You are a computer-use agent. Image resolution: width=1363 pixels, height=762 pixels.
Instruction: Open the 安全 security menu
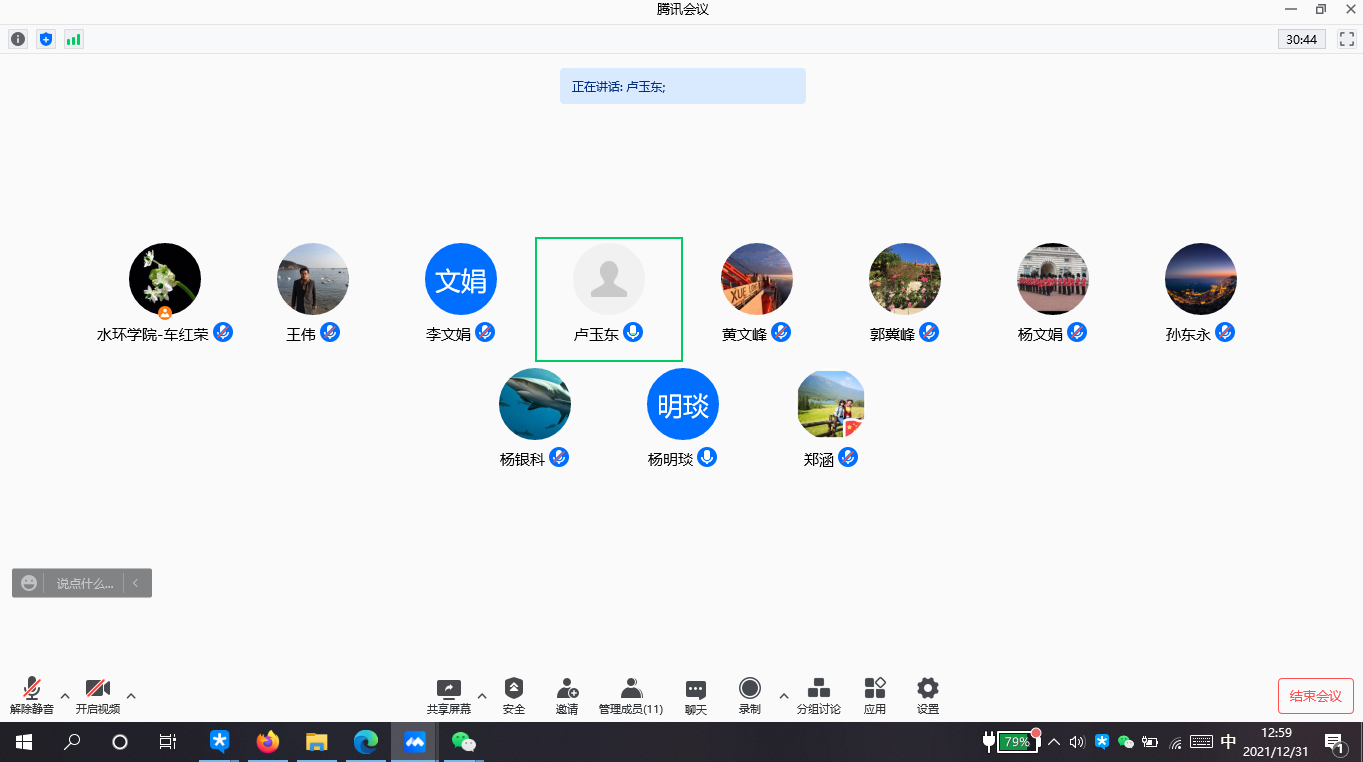tap(514, 695)
